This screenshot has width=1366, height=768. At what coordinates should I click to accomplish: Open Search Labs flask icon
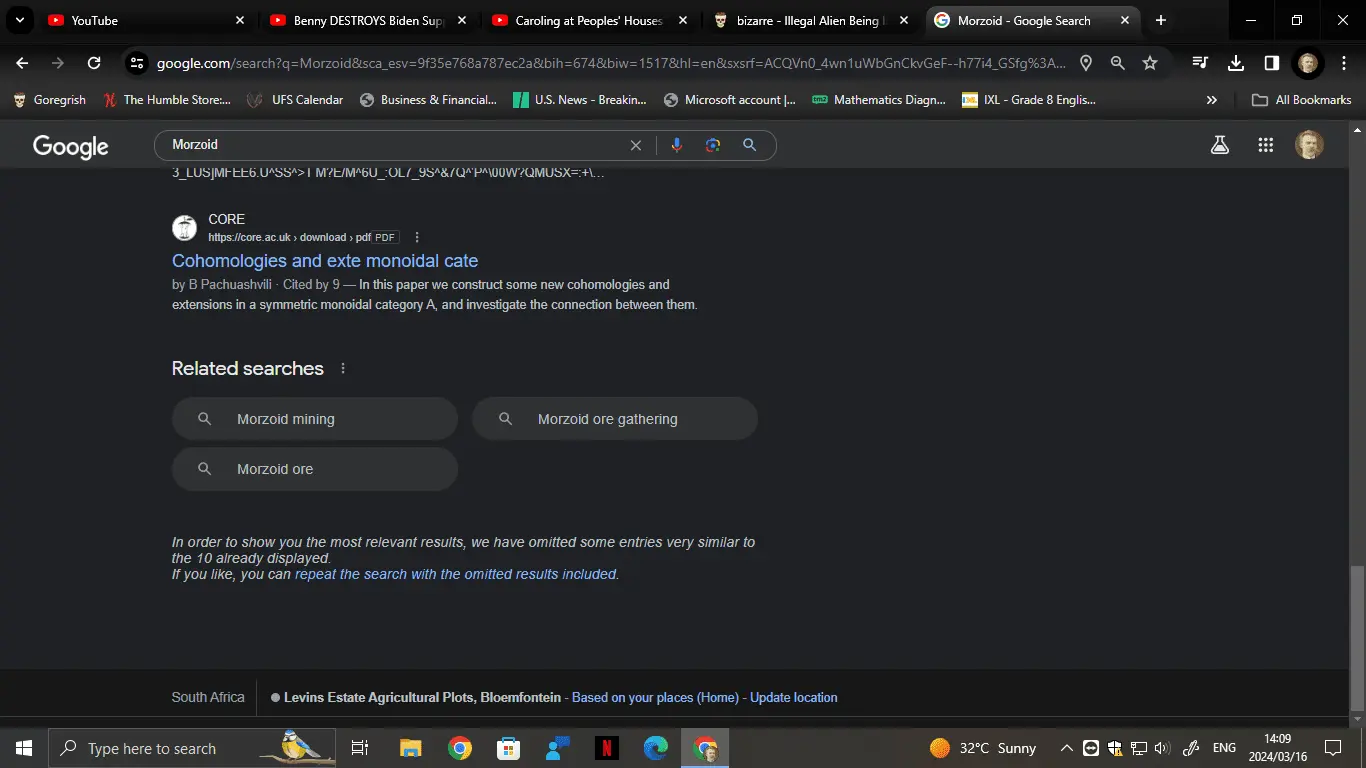[1220, 145]
